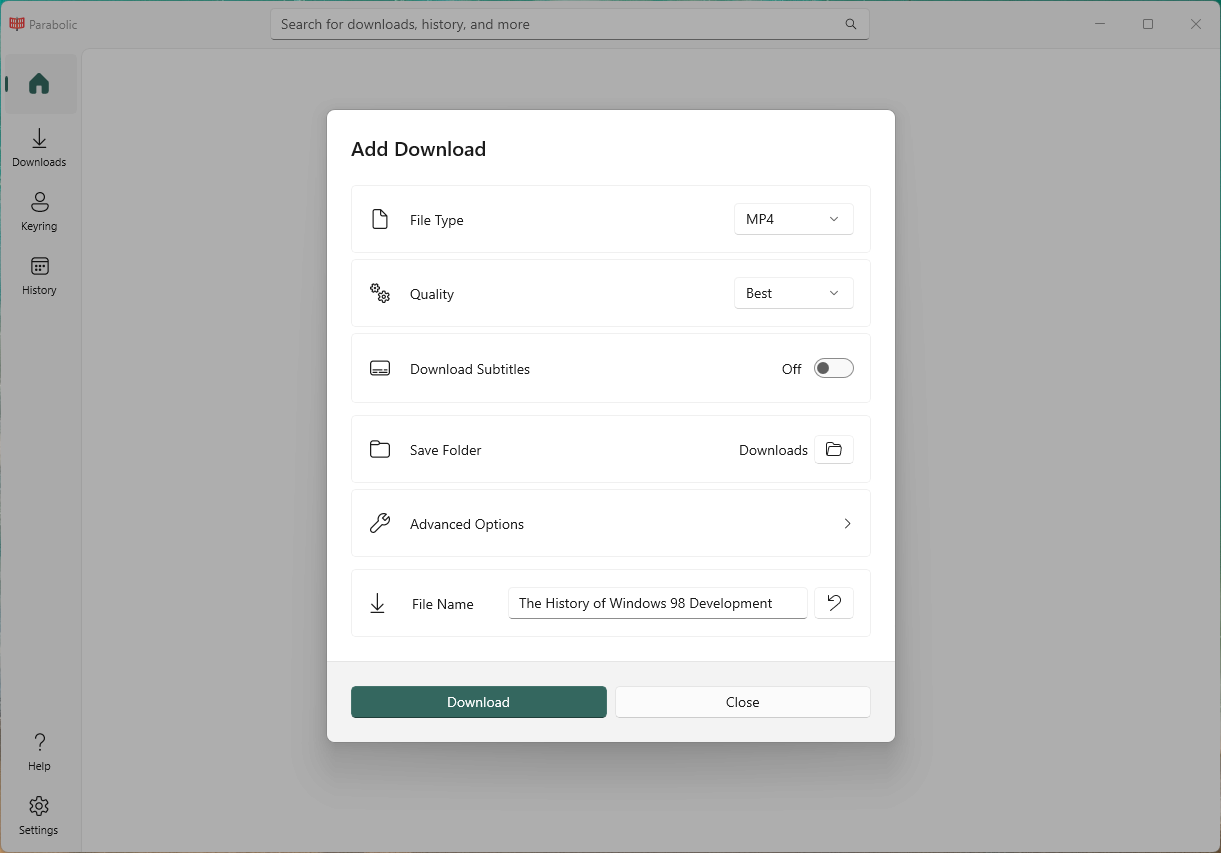1221x853 pixels.
Task: Open the Help sidebar item
Action: pos(40,751)
